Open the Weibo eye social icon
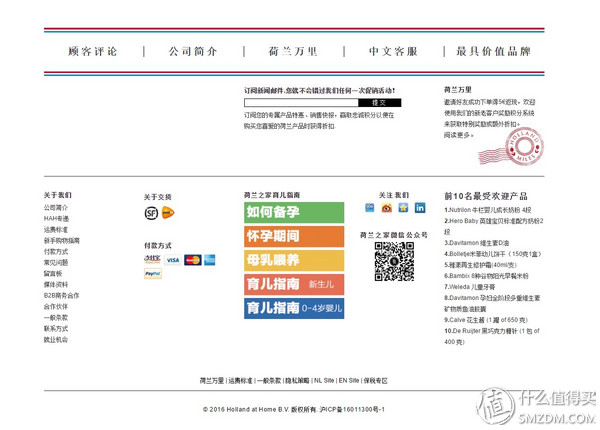Screen dimensions: 600x430 (x=386, y=208)
